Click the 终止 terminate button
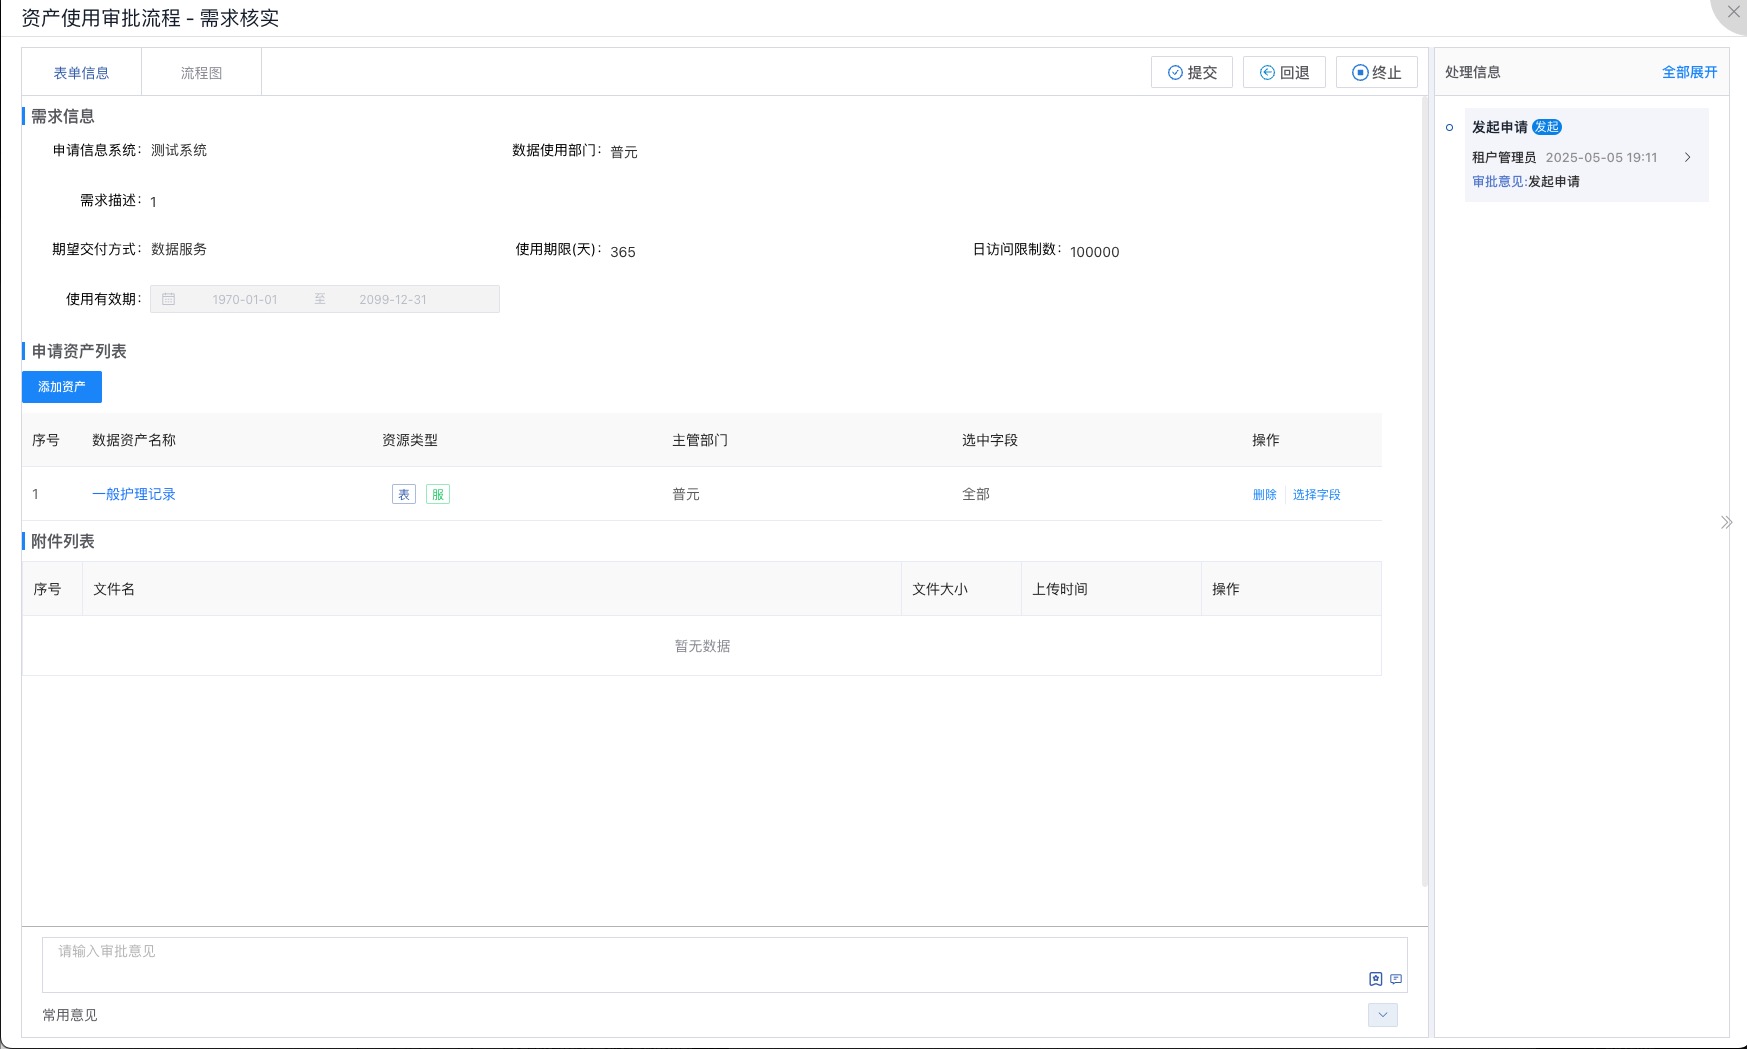 1376,72
